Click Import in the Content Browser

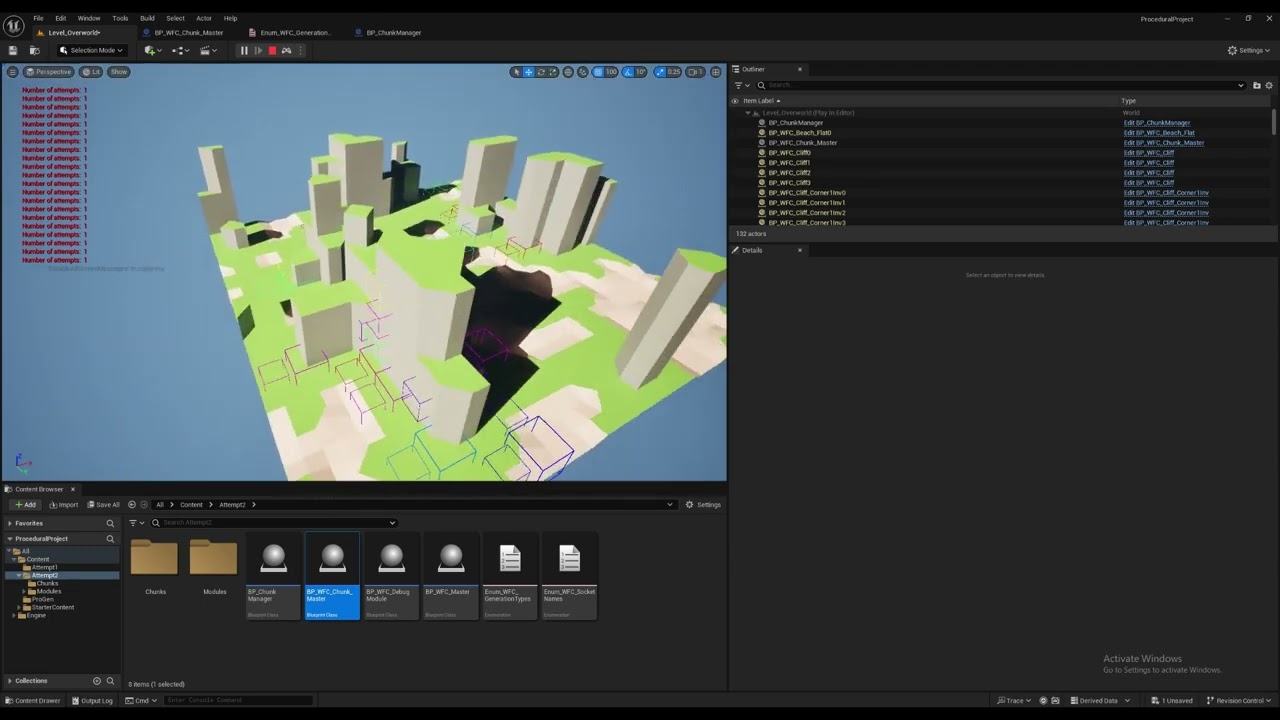(x=63, y=505)
